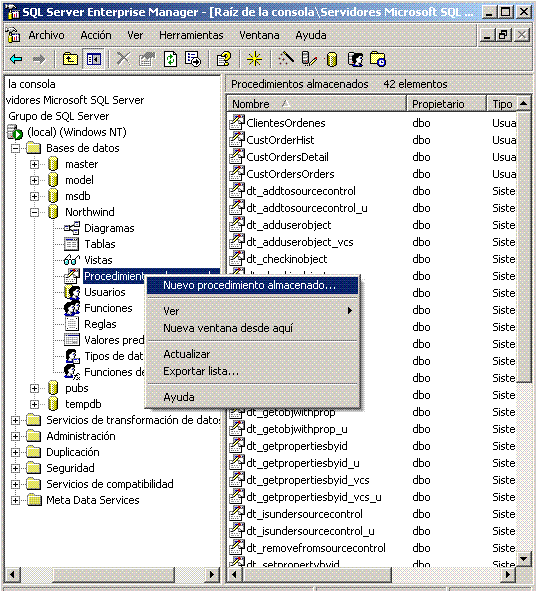Run a wizard using the wand icon

click(286, 58)
